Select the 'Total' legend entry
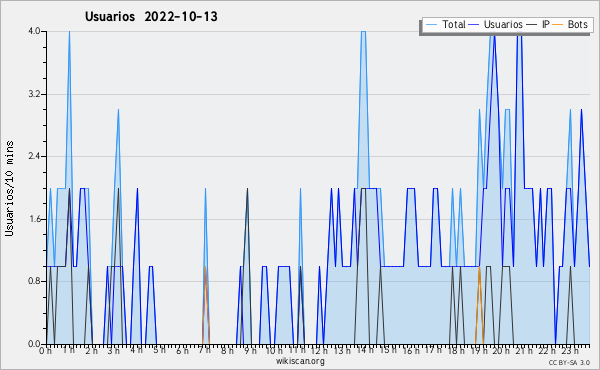600x370 pixels. pyautogui.click(x=454, y=24)
